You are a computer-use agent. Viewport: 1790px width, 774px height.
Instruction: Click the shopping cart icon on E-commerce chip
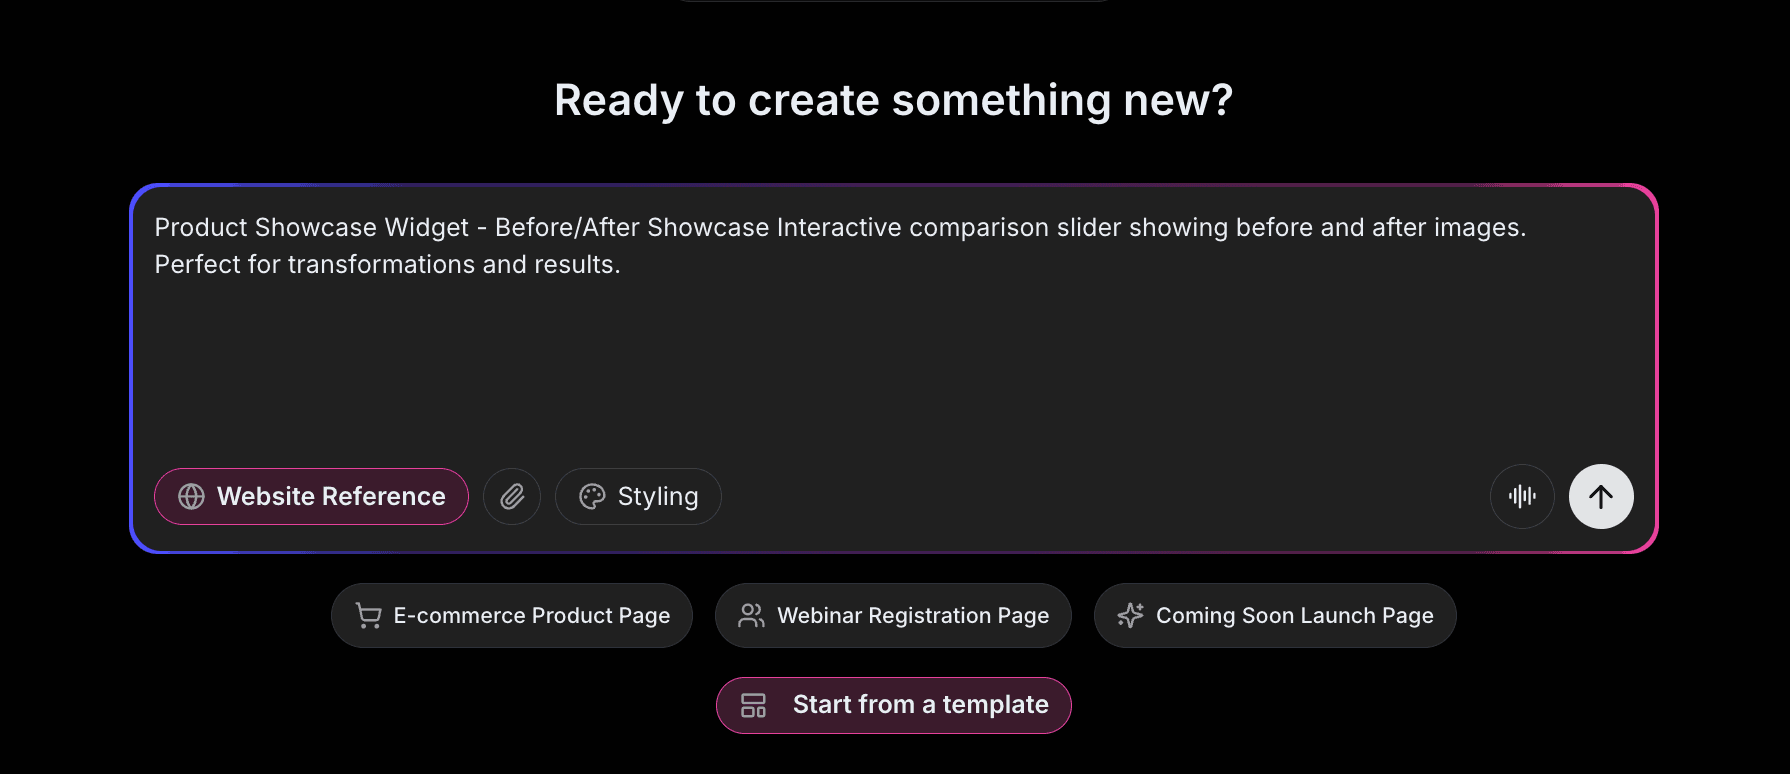[367, 615]
